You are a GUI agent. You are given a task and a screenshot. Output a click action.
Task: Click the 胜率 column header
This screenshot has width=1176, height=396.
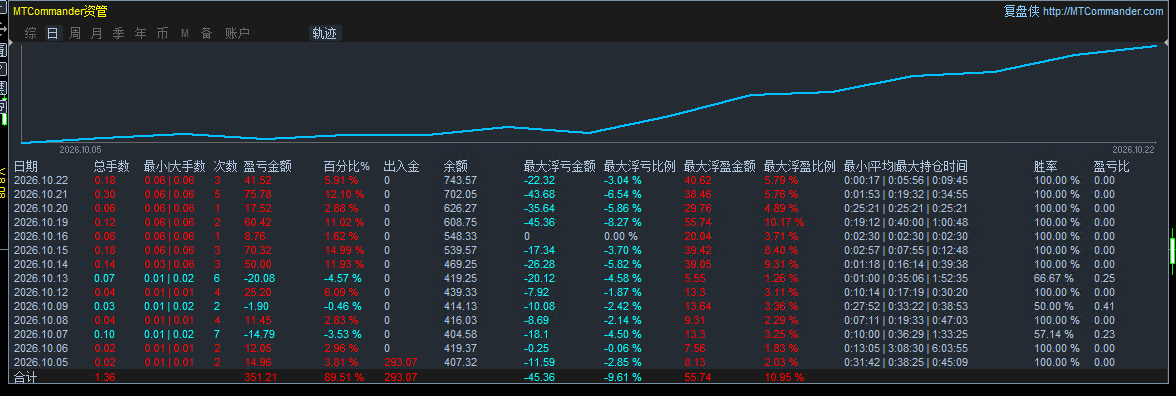coord(1046,166)
